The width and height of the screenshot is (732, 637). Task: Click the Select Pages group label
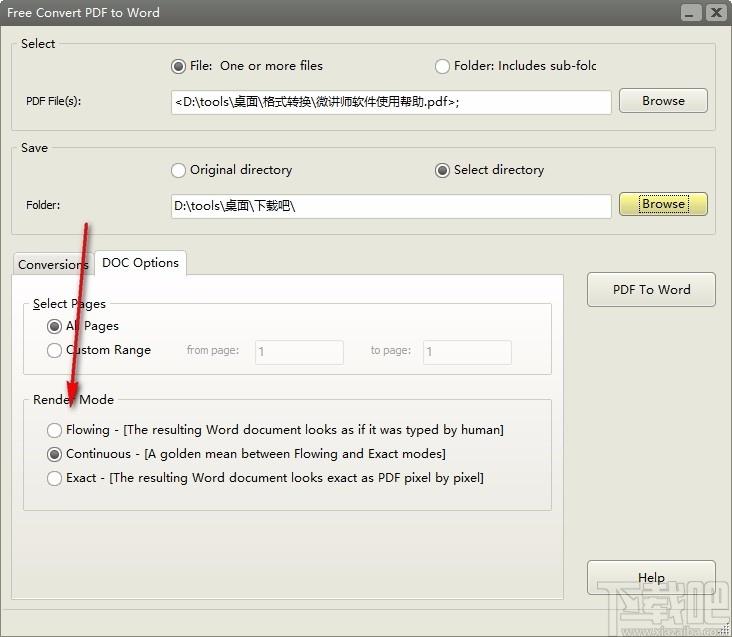(x=69, y=304)
